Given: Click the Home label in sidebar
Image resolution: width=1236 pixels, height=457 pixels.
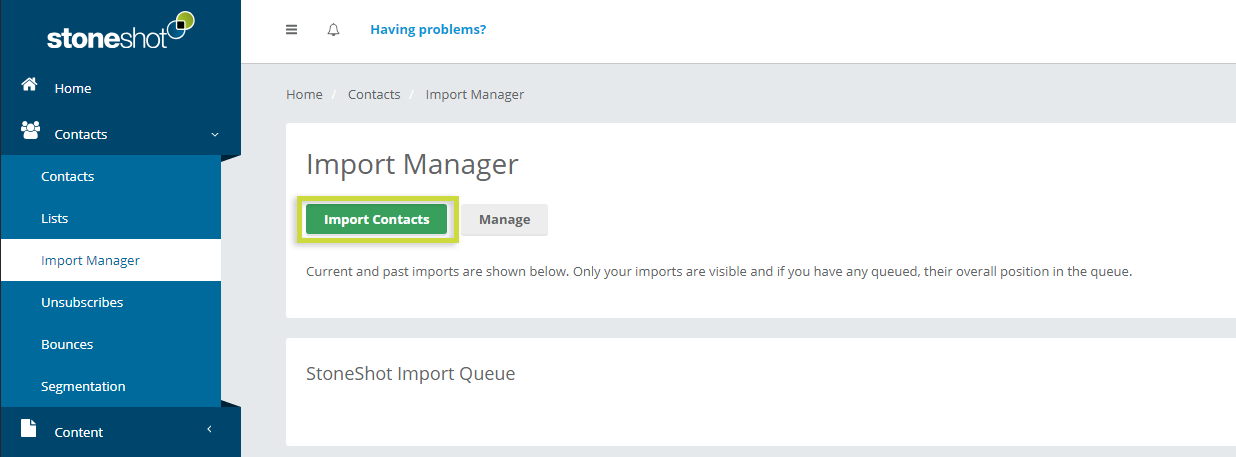Looking at the screenshot, I should 73,88.
